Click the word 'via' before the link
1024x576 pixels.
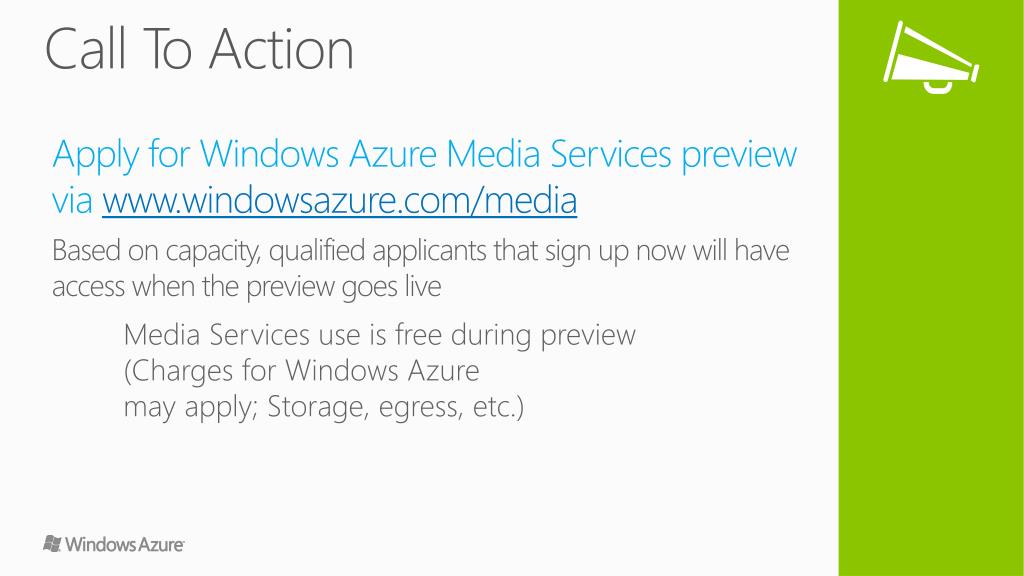point(72,200)
